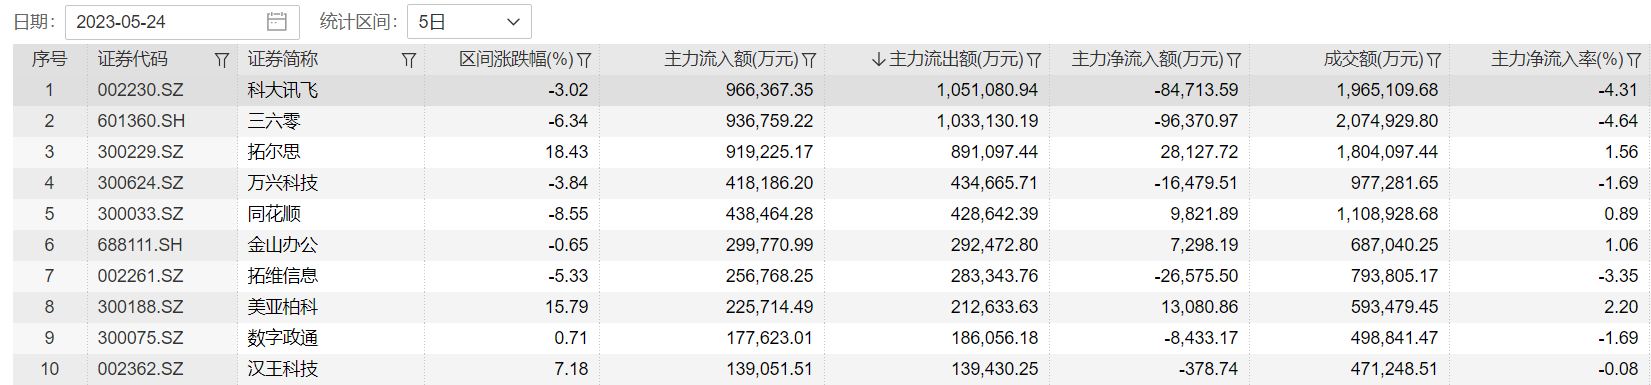The width and height of the screenshot is (1651, 385).
Task: Click the 成交额(万元) filter icon
Action: (x=1435, y=60)
